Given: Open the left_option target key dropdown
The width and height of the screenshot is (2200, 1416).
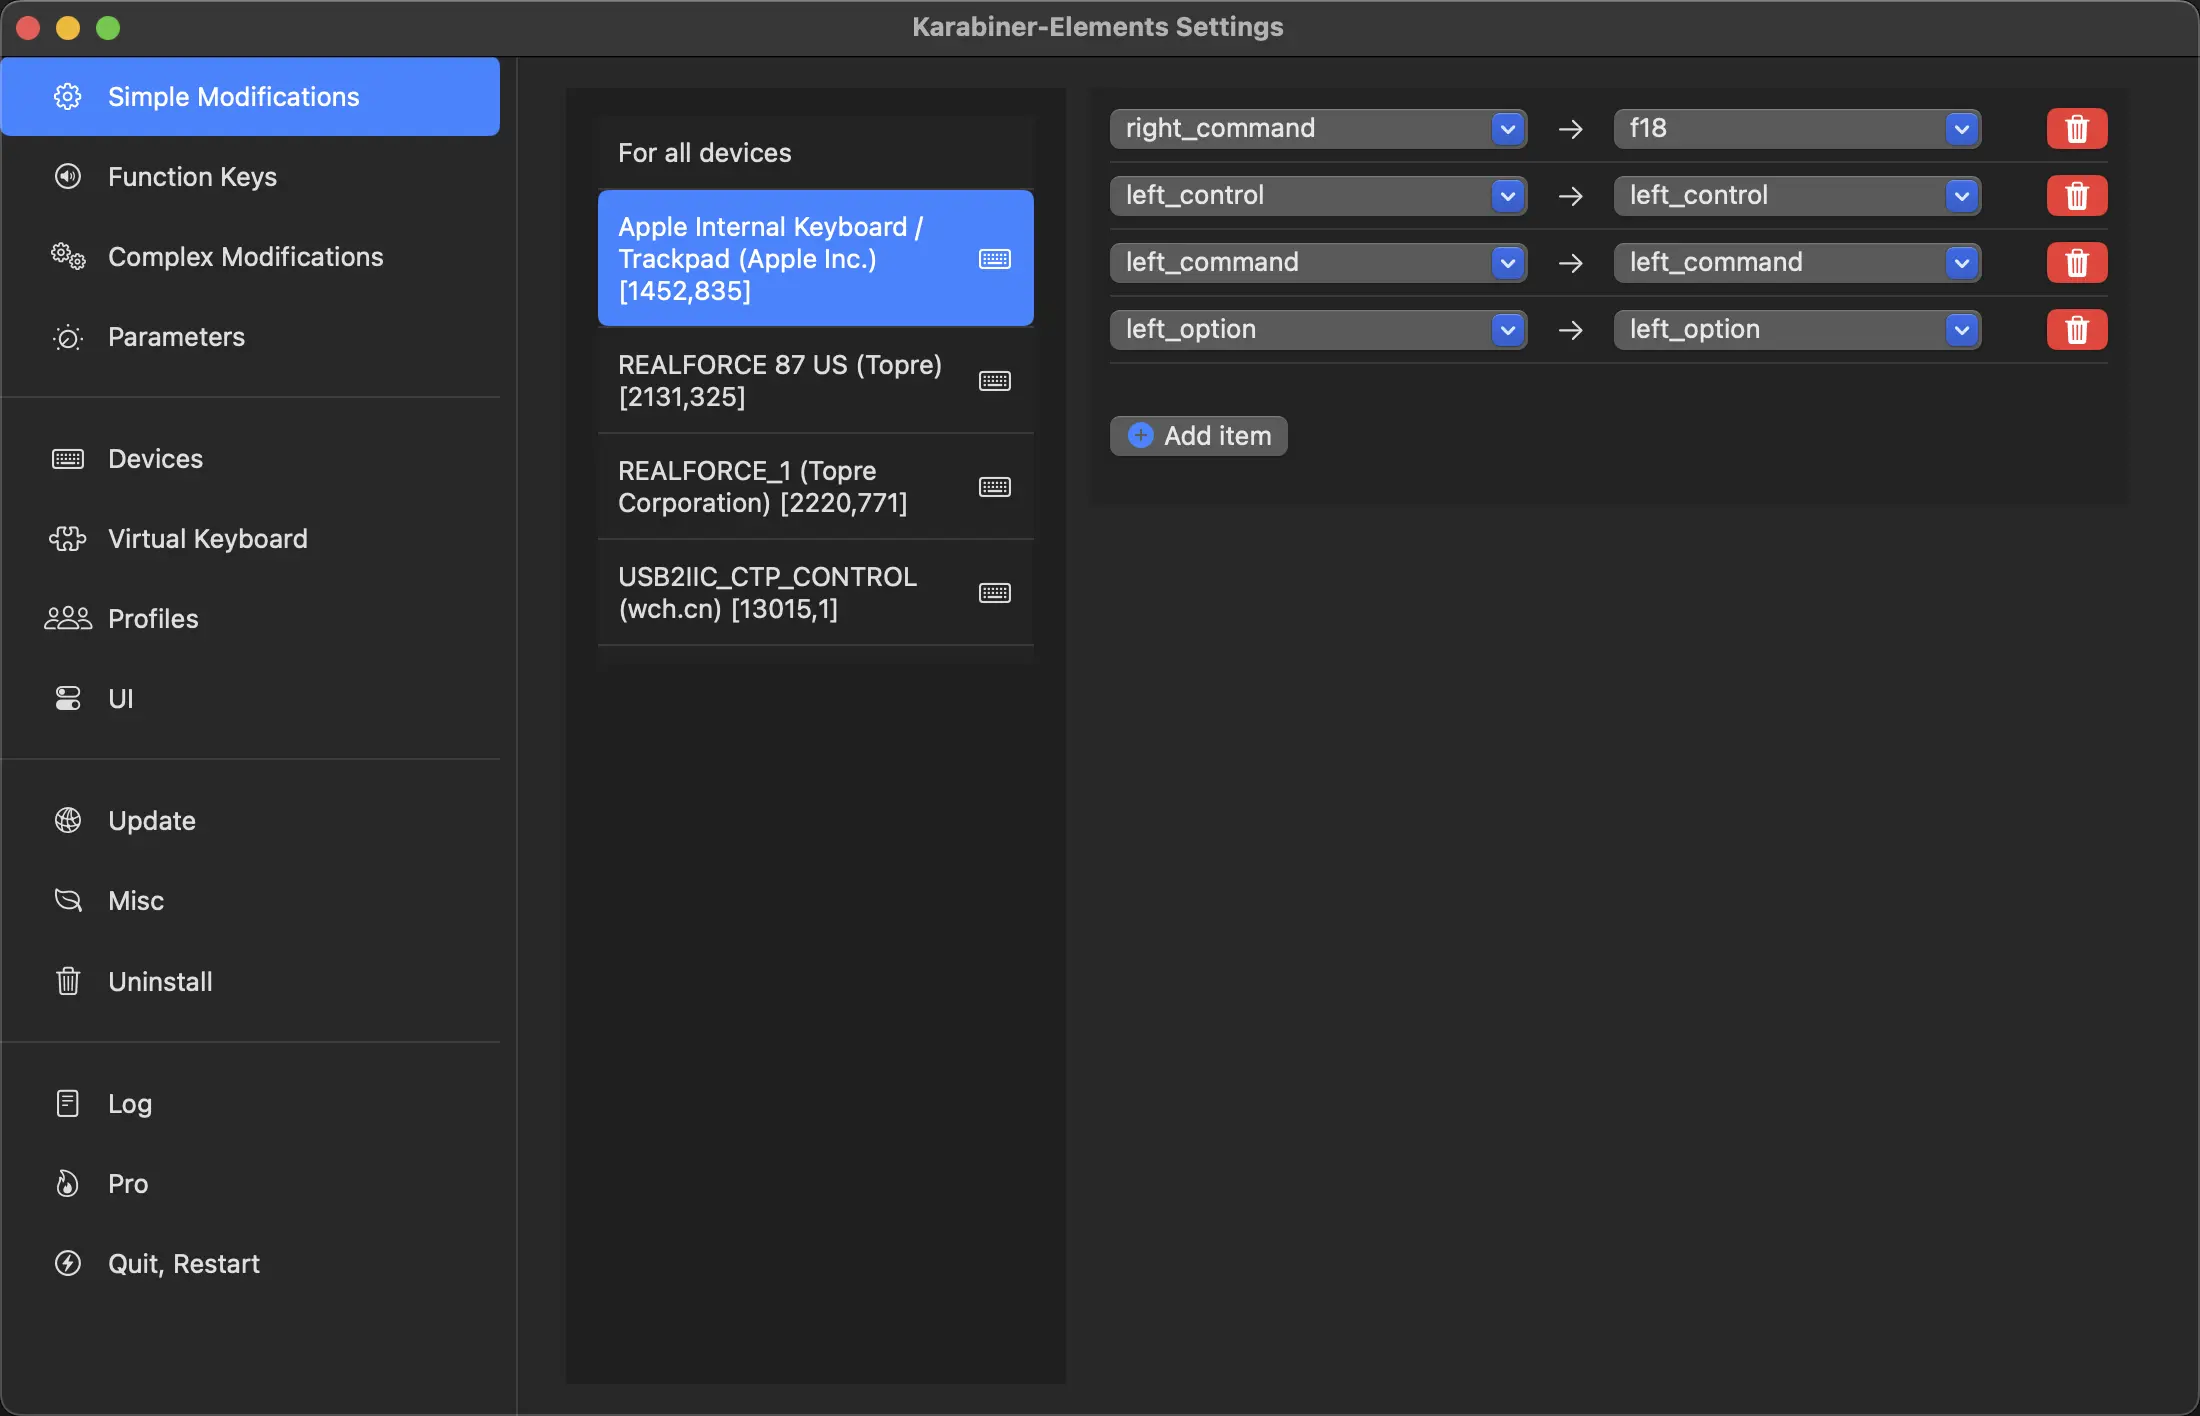Looking at the screenshot, I should point(1797,329).
